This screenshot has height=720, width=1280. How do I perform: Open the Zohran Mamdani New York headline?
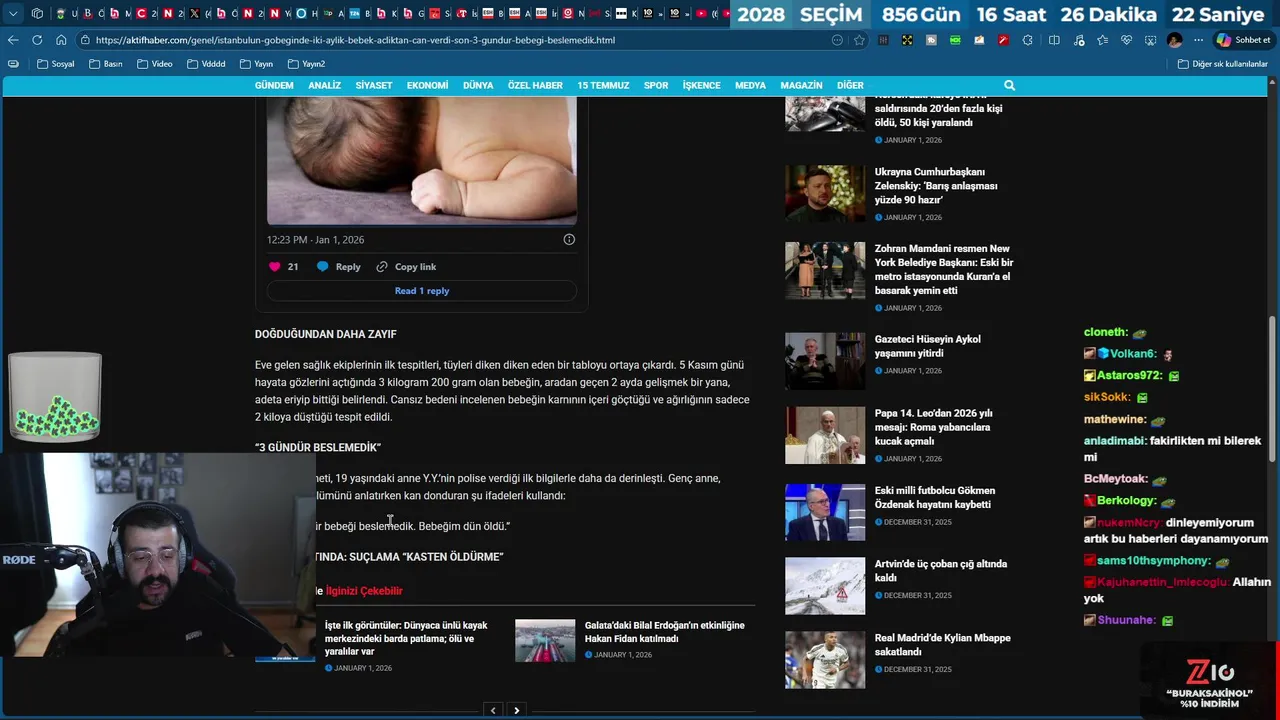[x=944, y=270]
